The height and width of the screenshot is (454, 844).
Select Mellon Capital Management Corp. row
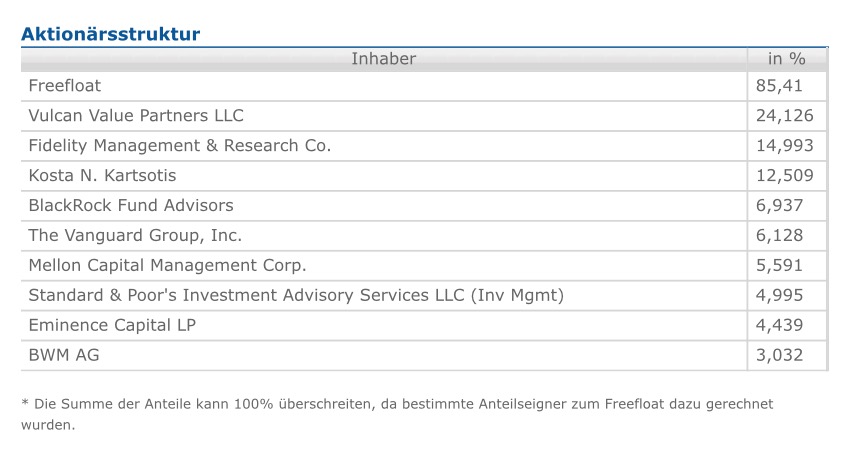click(167, 266)
